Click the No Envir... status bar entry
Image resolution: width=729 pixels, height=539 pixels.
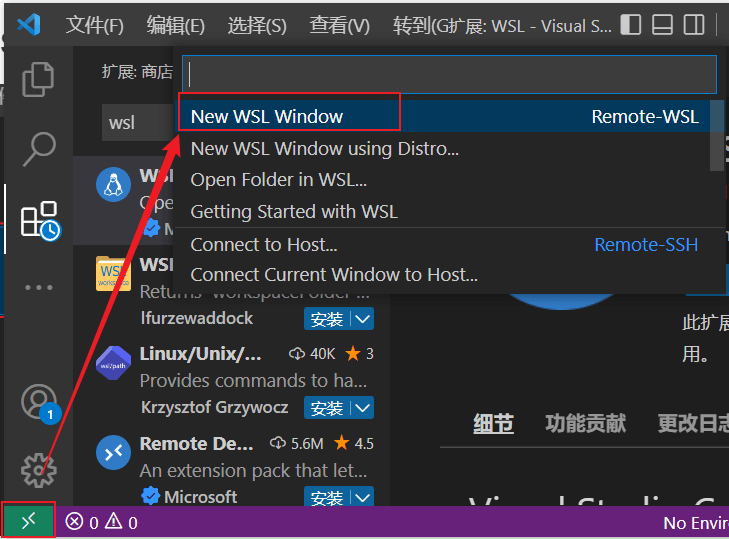(696, 523)
